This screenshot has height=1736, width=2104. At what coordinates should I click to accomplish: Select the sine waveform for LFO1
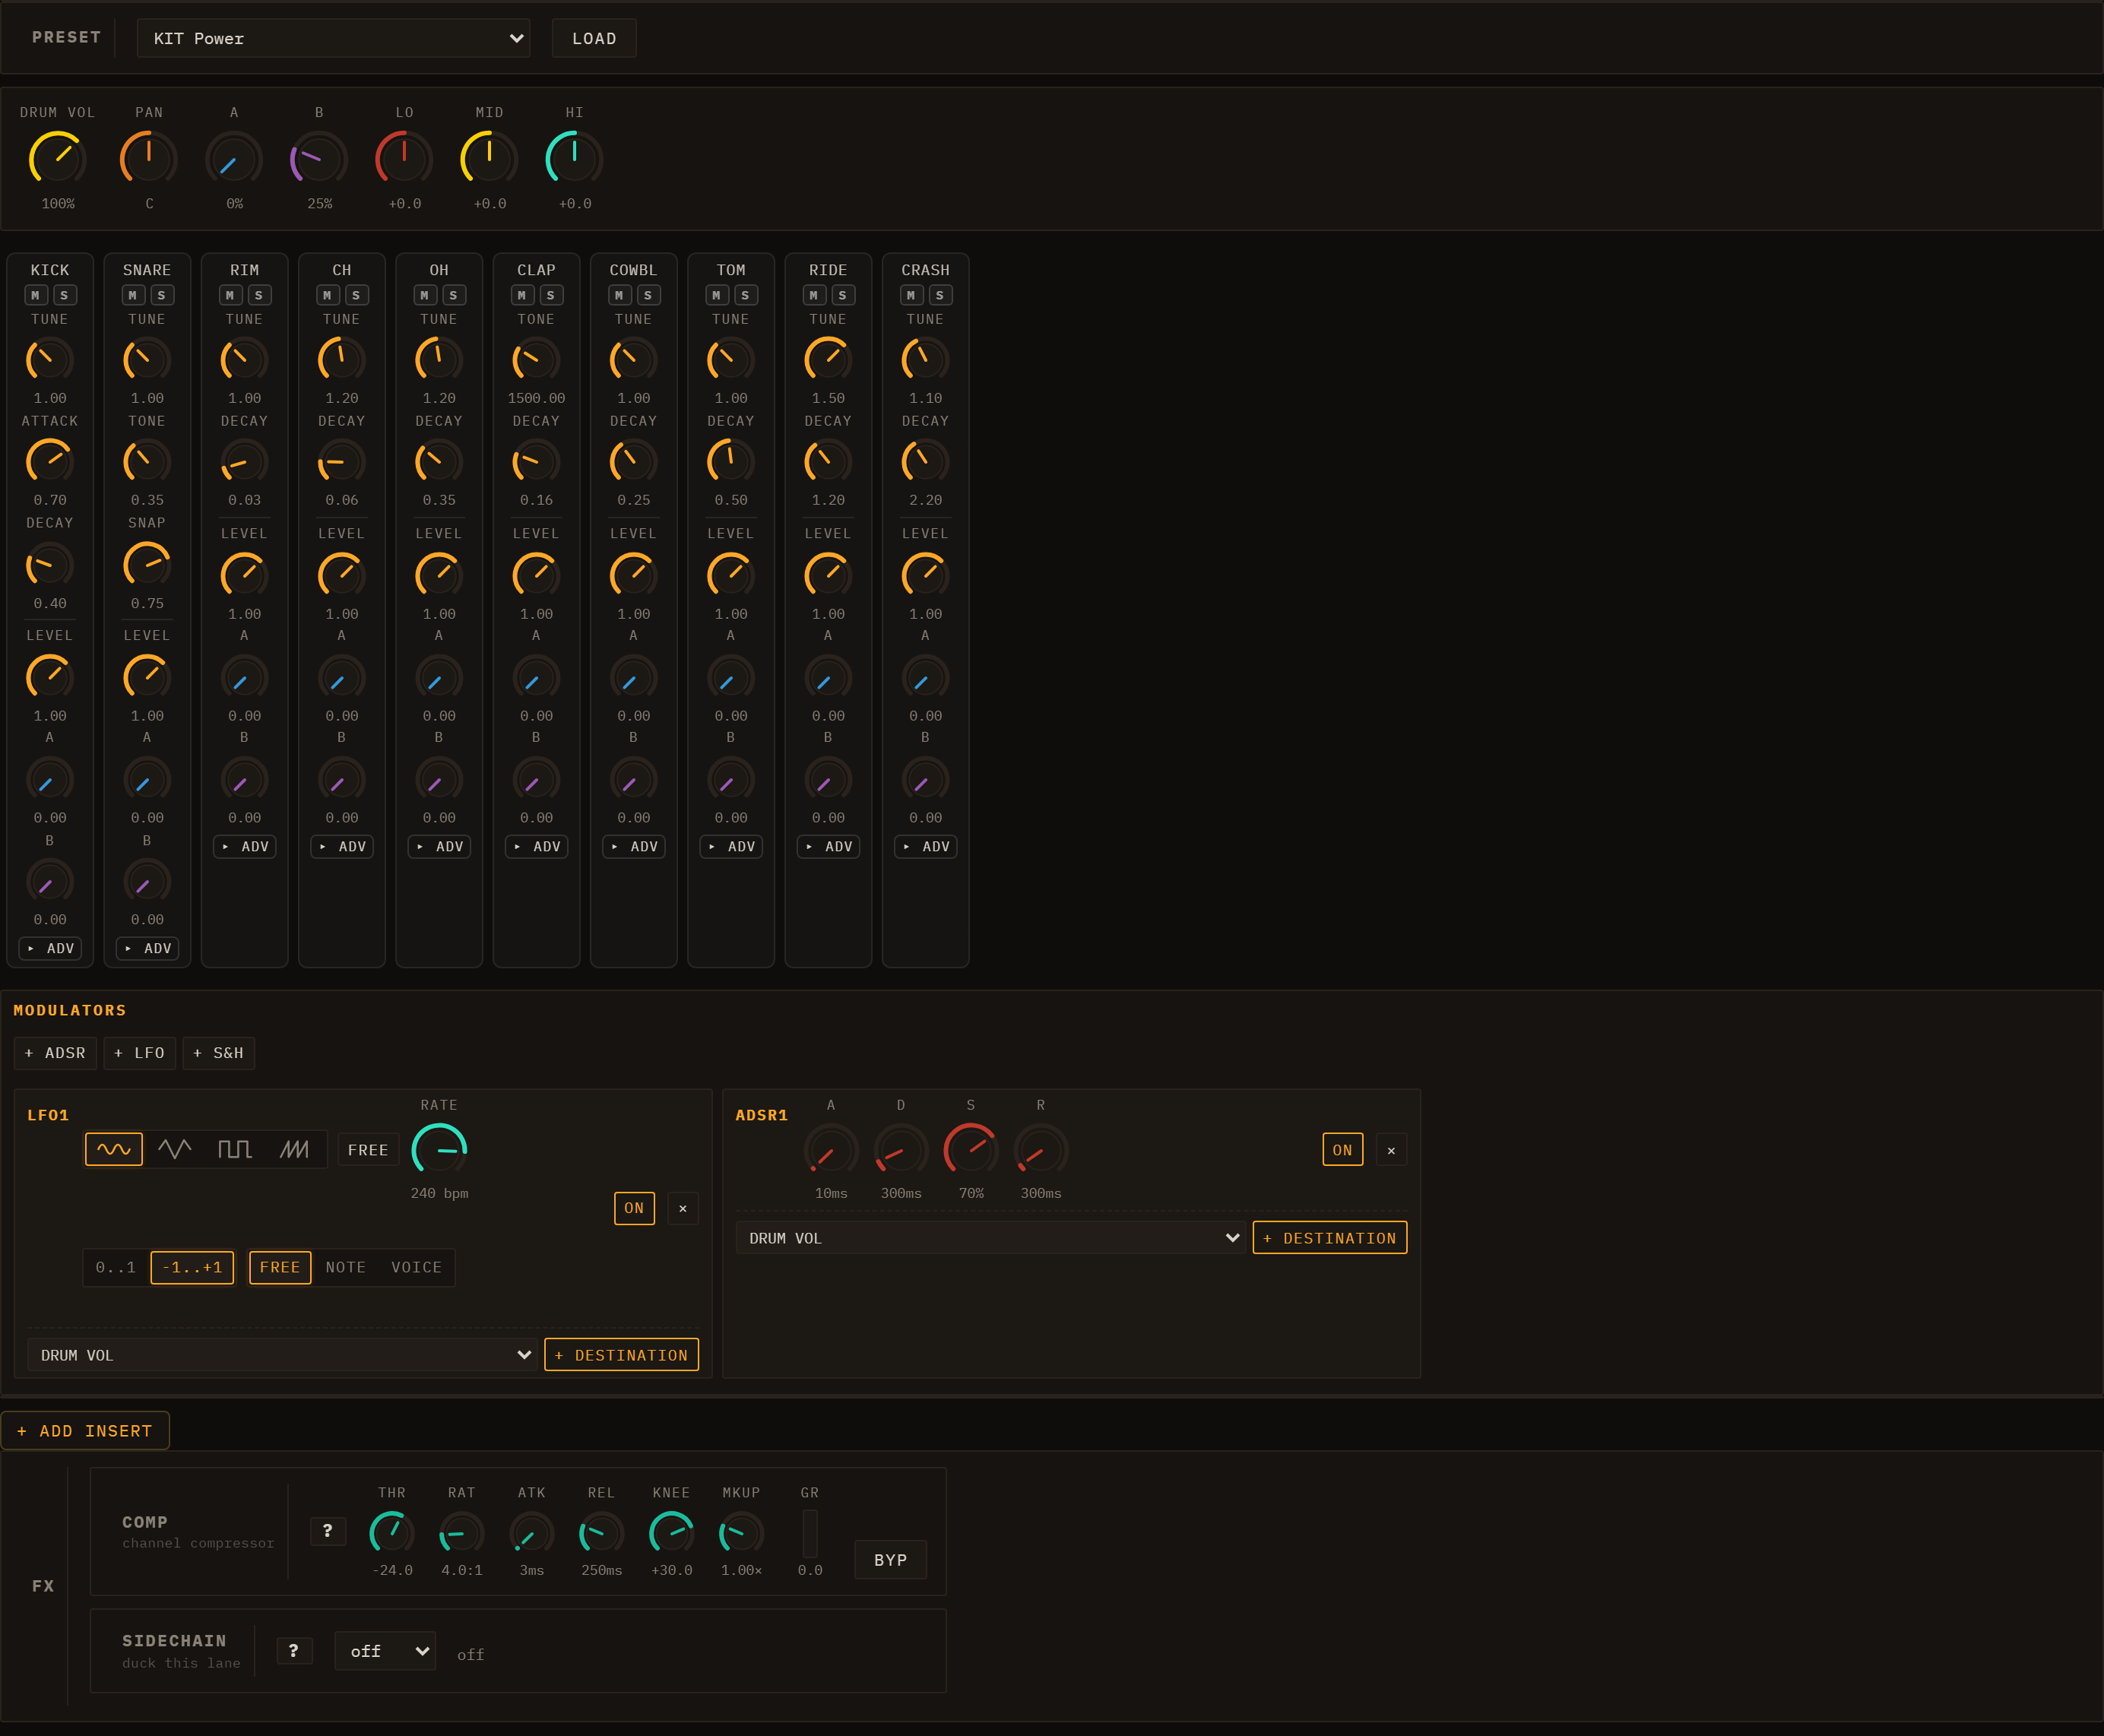(114, 1149)
